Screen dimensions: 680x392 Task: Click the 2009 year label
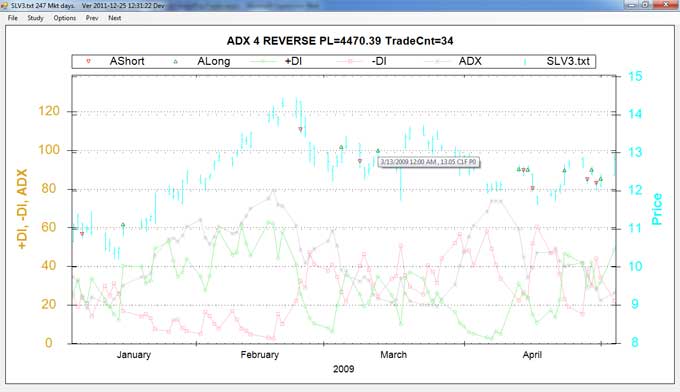point(343,369)
